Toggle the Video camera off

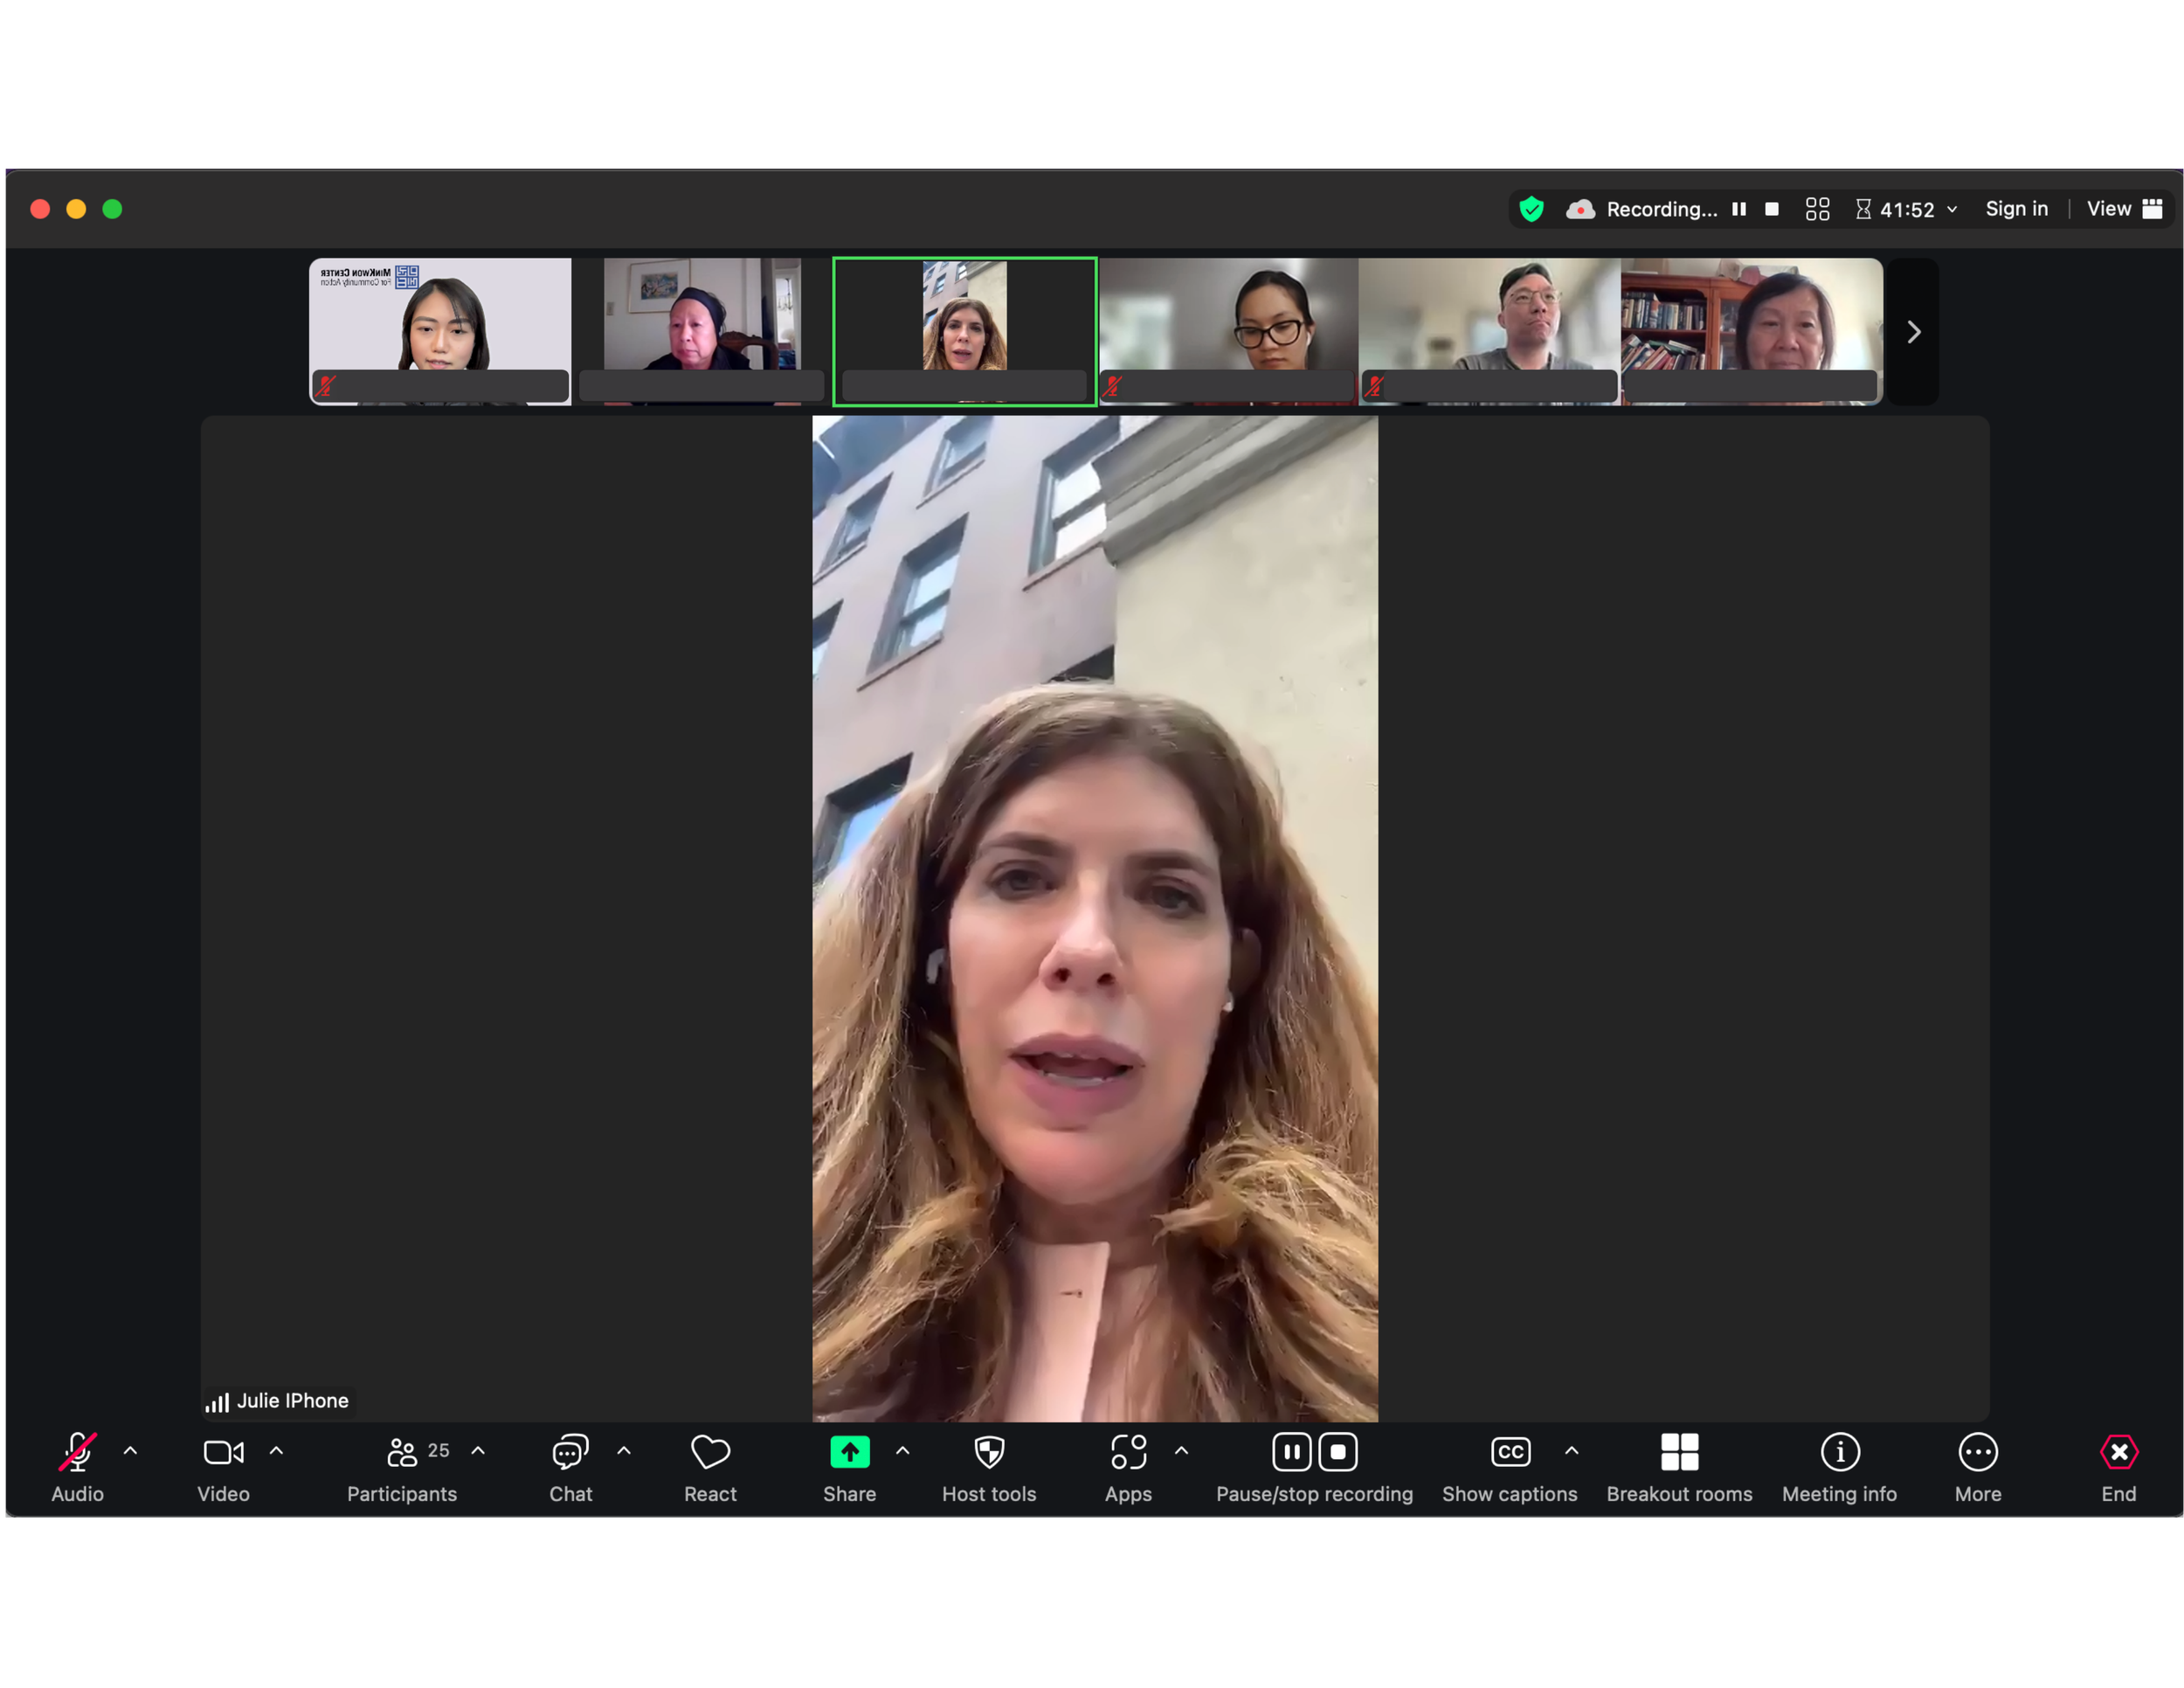[223, 1453]
